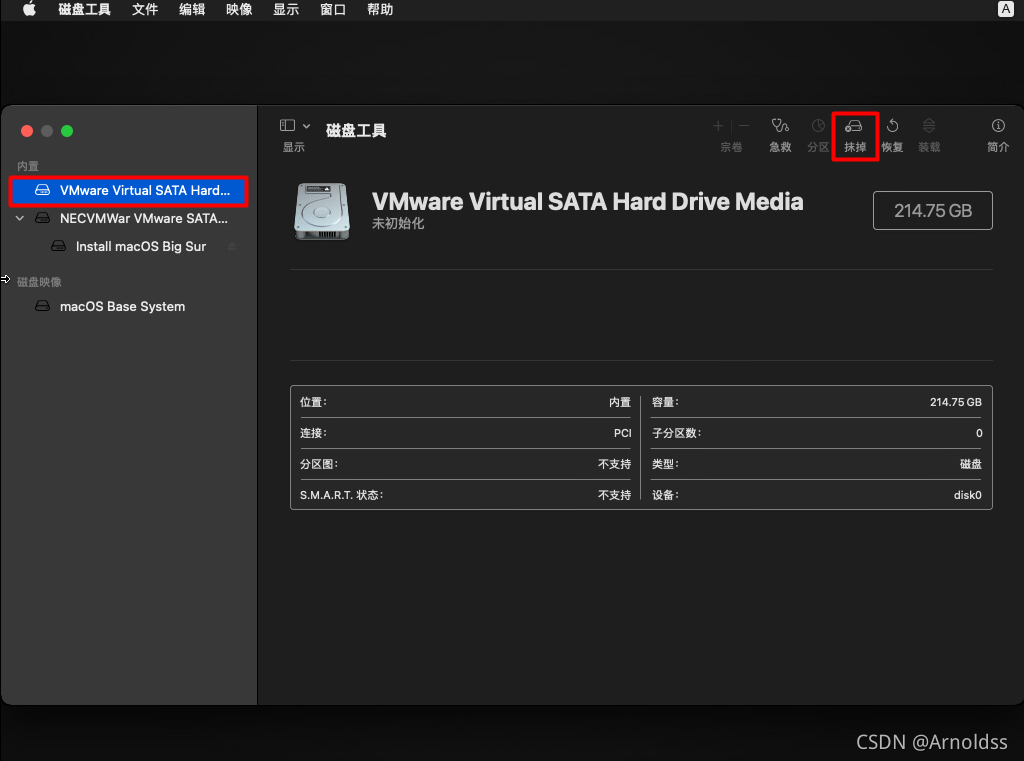Open the 窗口 menu

click(x=333, y=9)
